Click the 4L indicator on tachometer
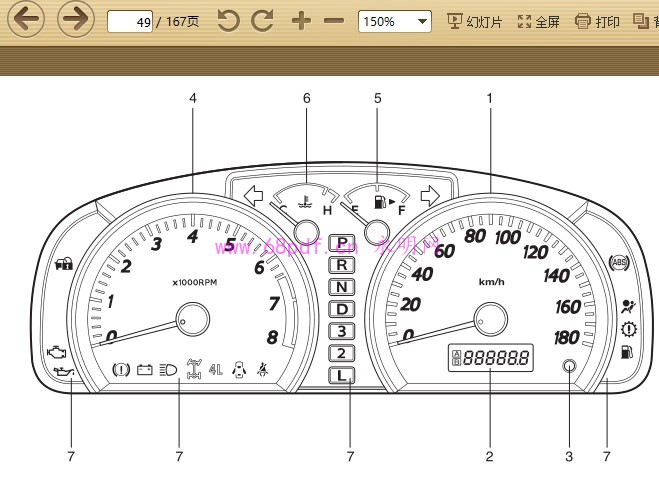The height and width of the screenshot is (488, 659). (216, 369)
